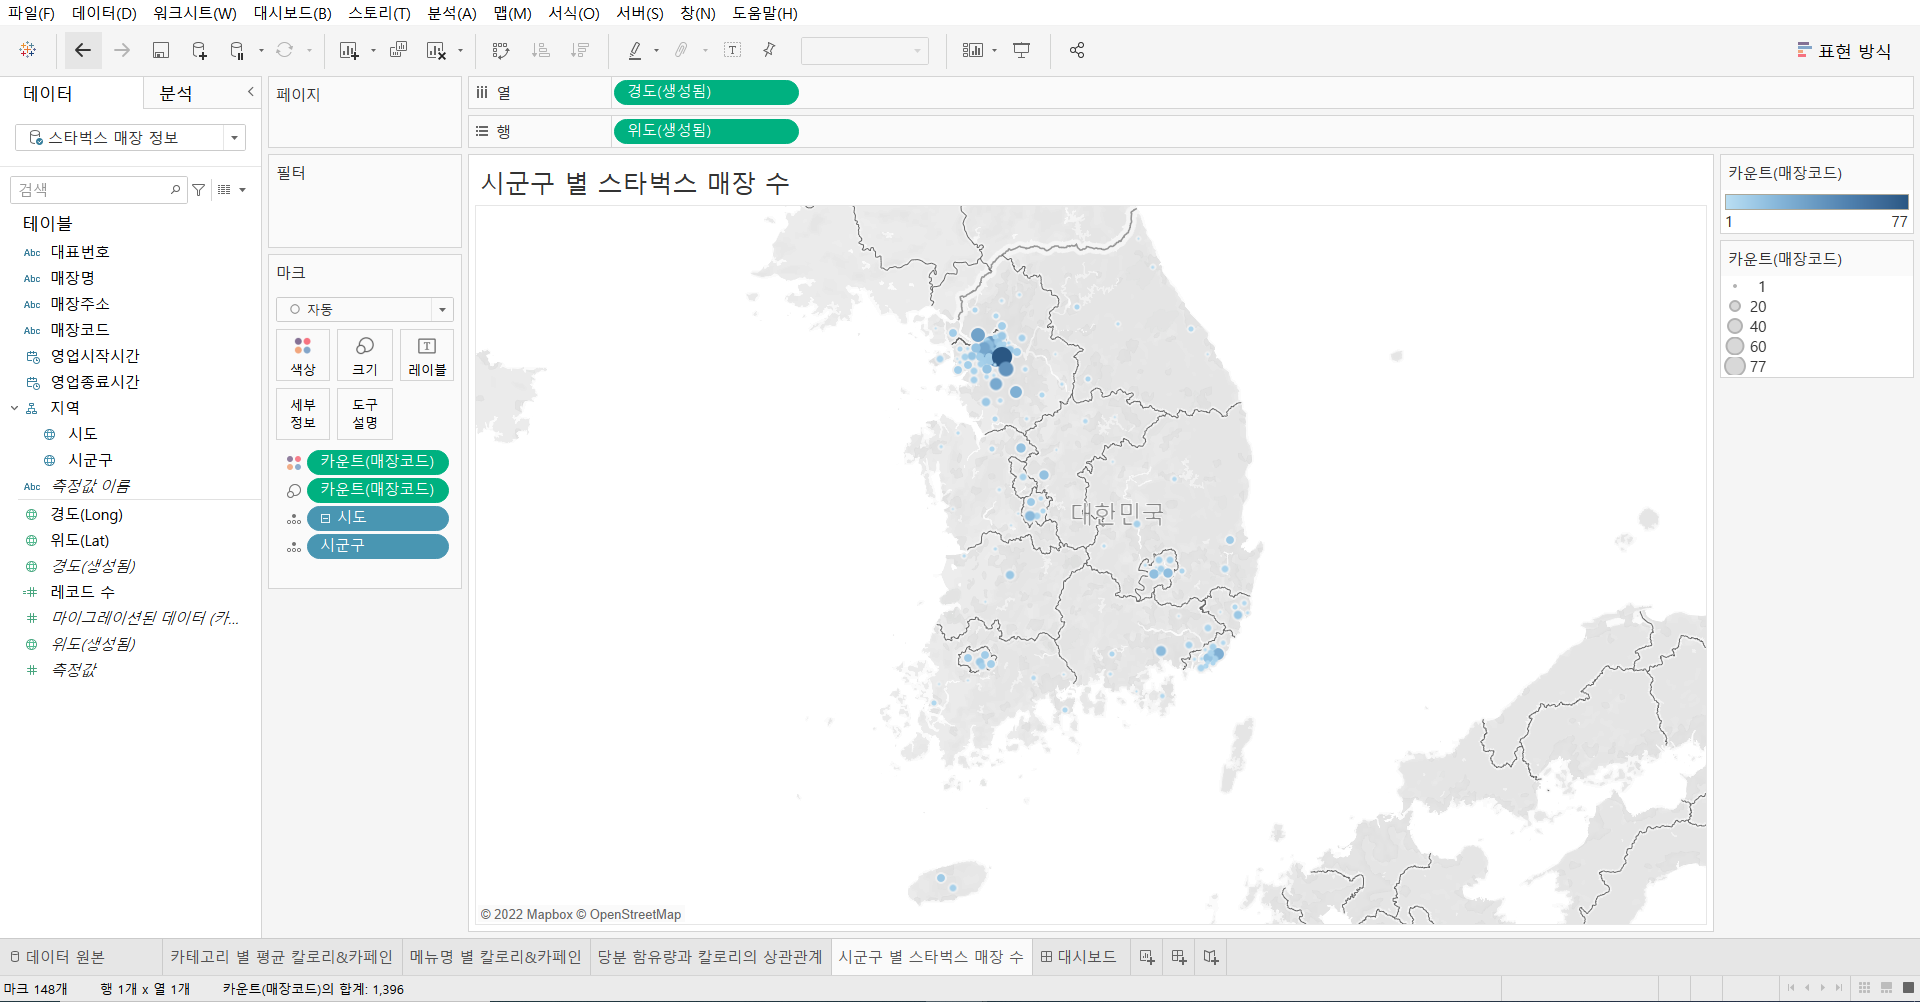Collapse the 지역 hierarchy

coord(14,407)
